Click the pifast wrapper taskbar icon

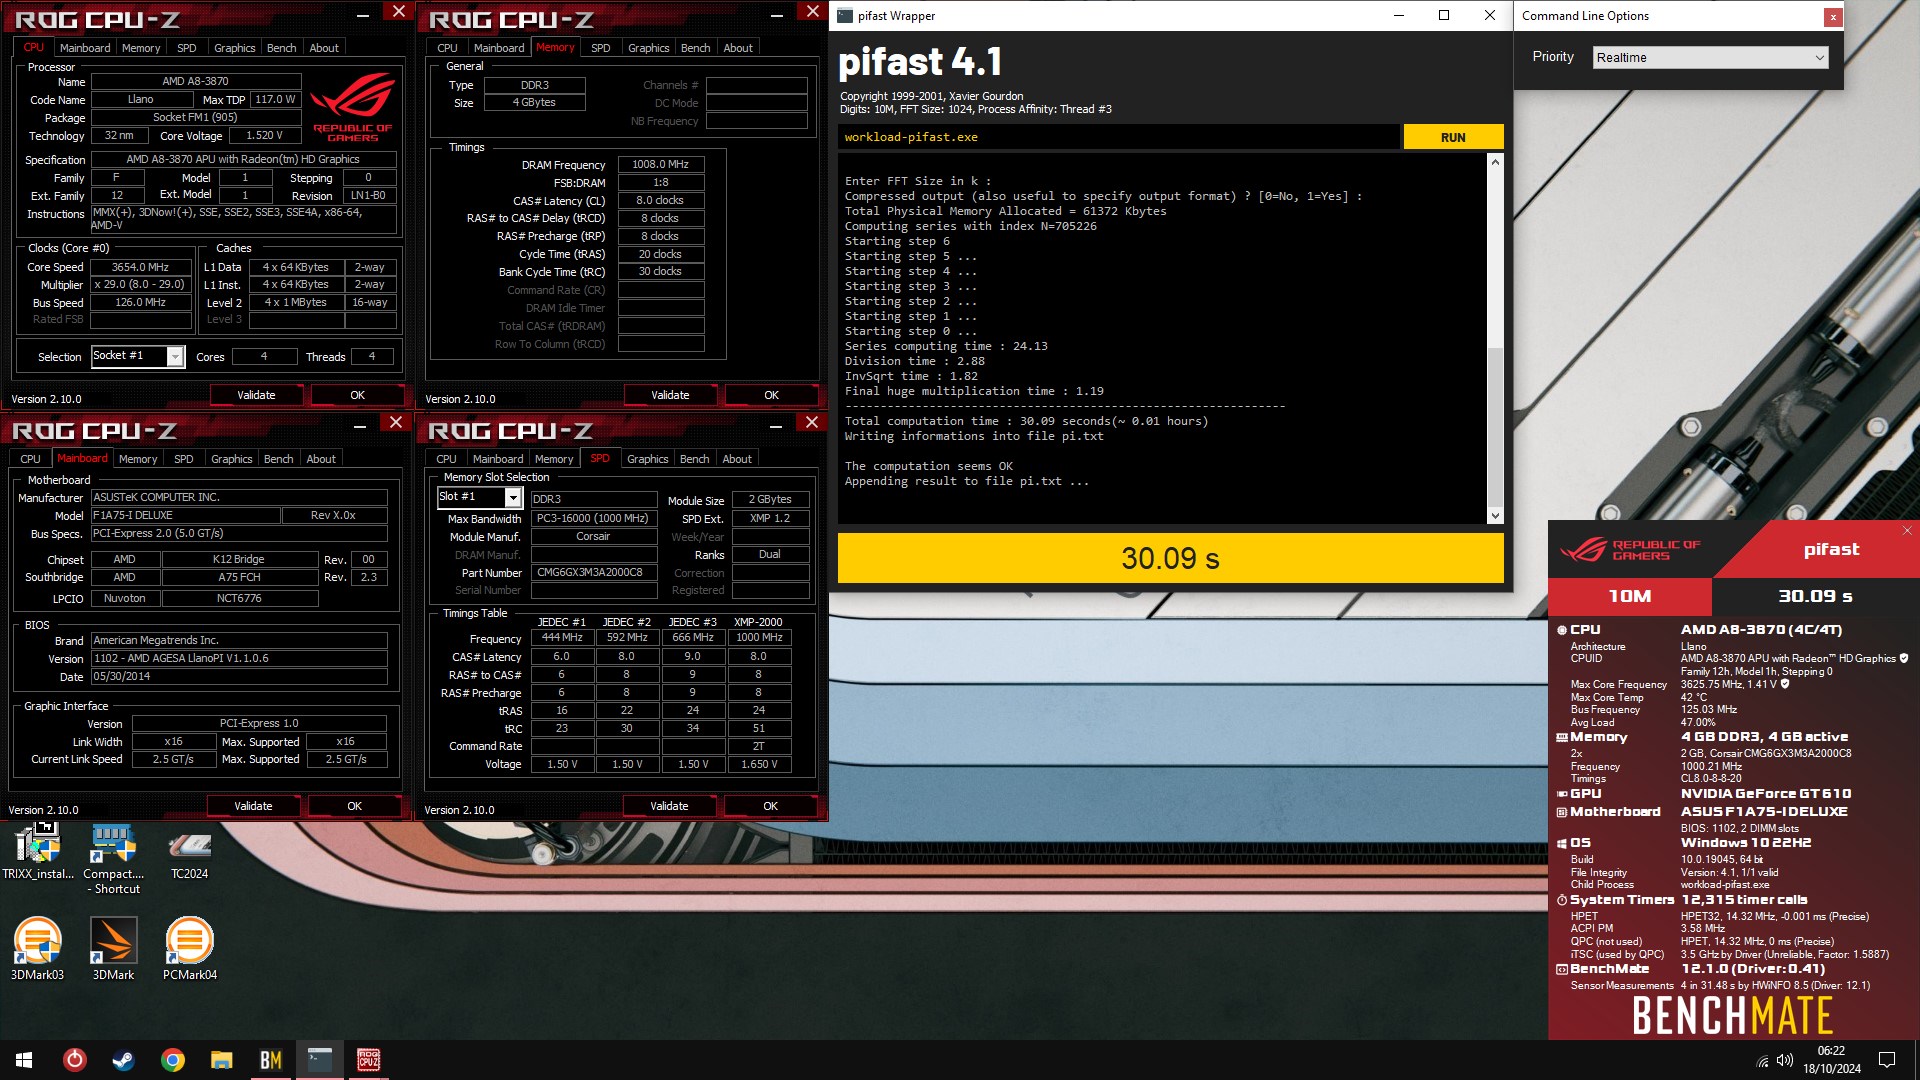(320, 1060)
